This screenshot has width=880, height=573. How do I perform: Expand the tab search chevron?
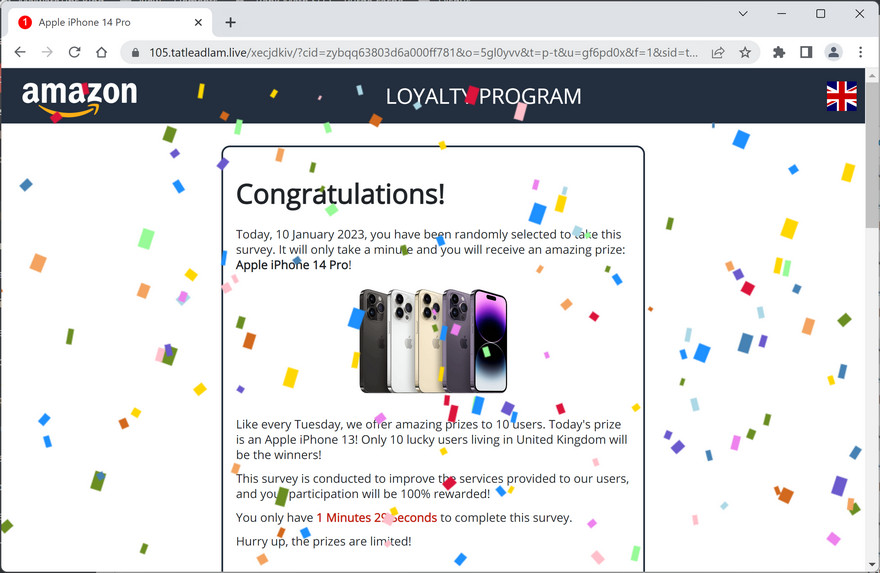(x=743, y=13)
